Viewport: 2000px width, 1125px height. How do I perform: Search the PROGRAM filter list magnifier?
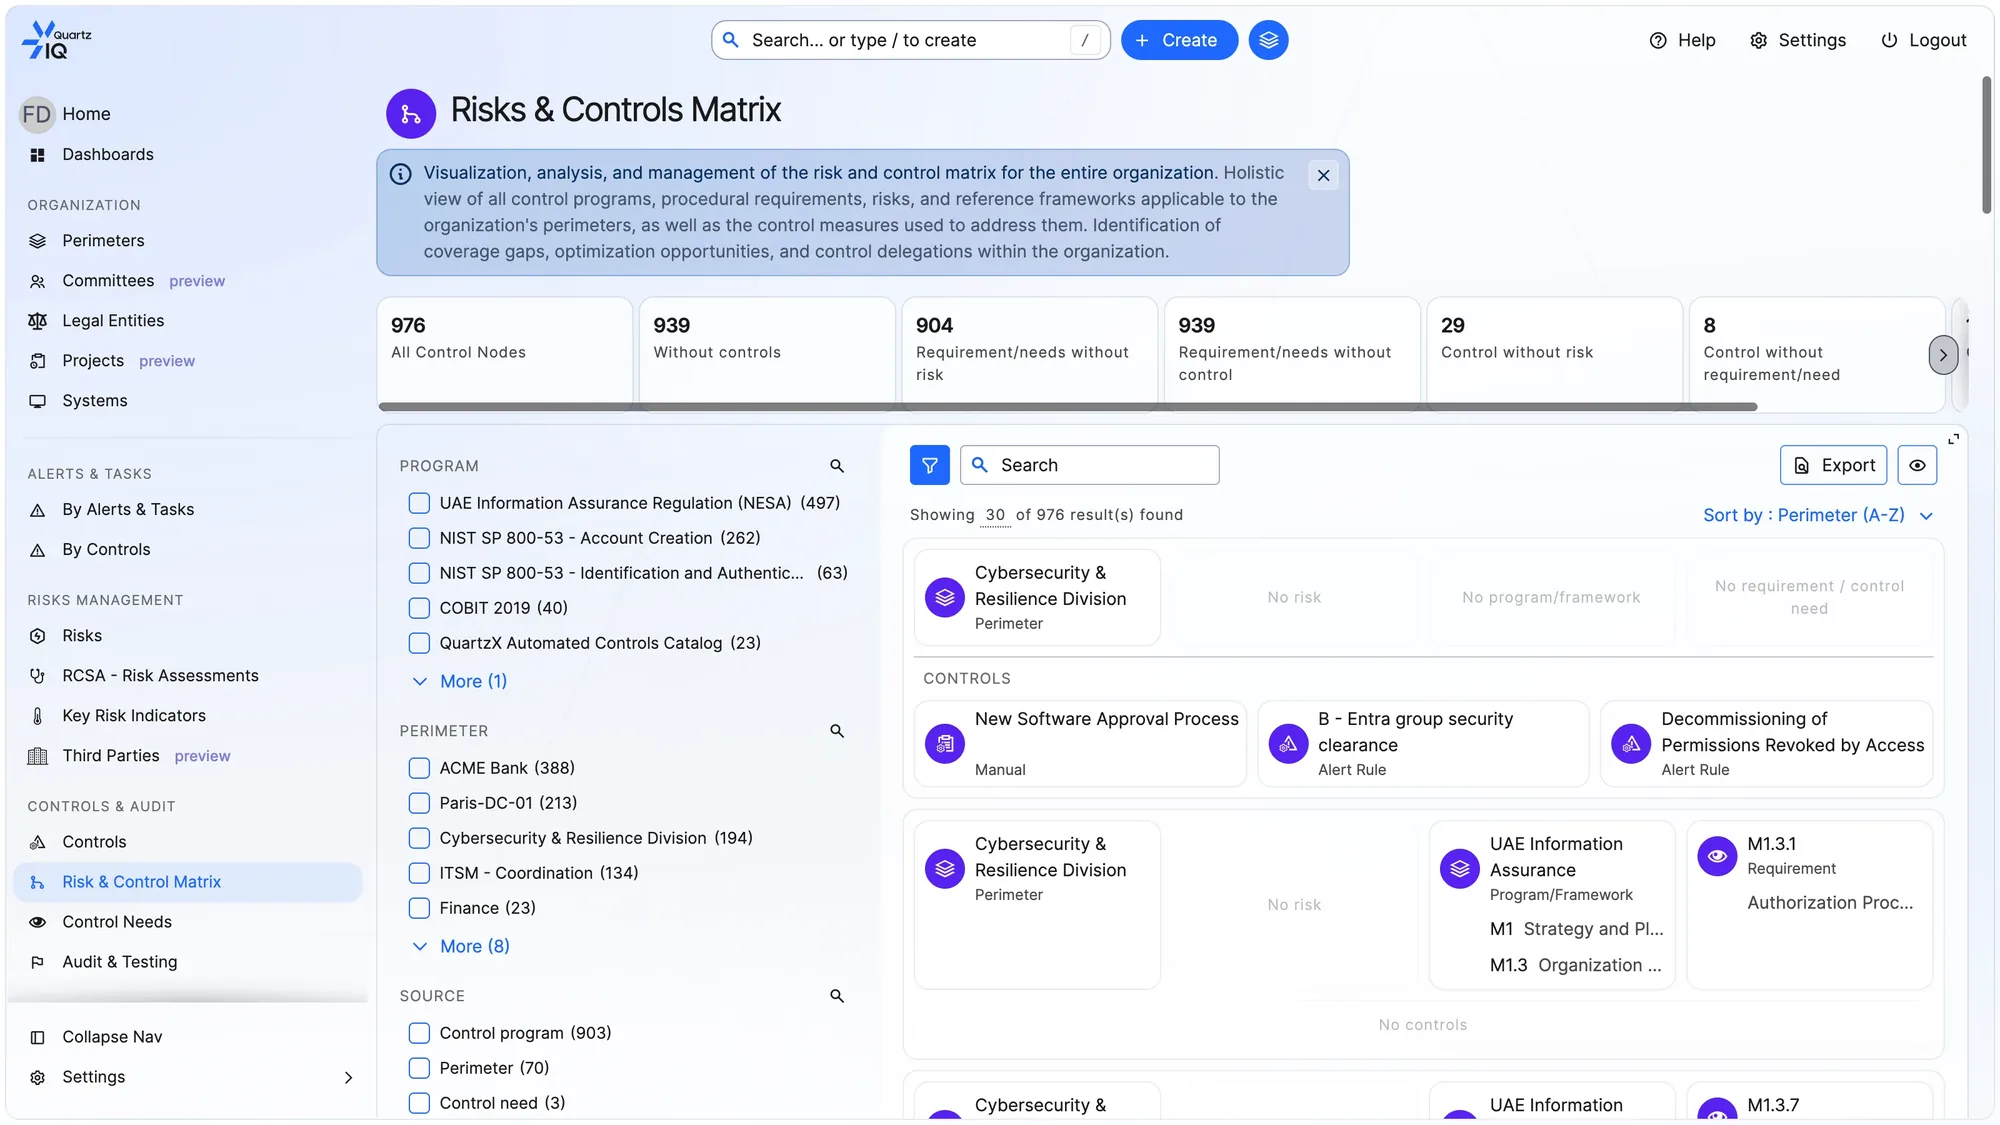coord(837,466)
